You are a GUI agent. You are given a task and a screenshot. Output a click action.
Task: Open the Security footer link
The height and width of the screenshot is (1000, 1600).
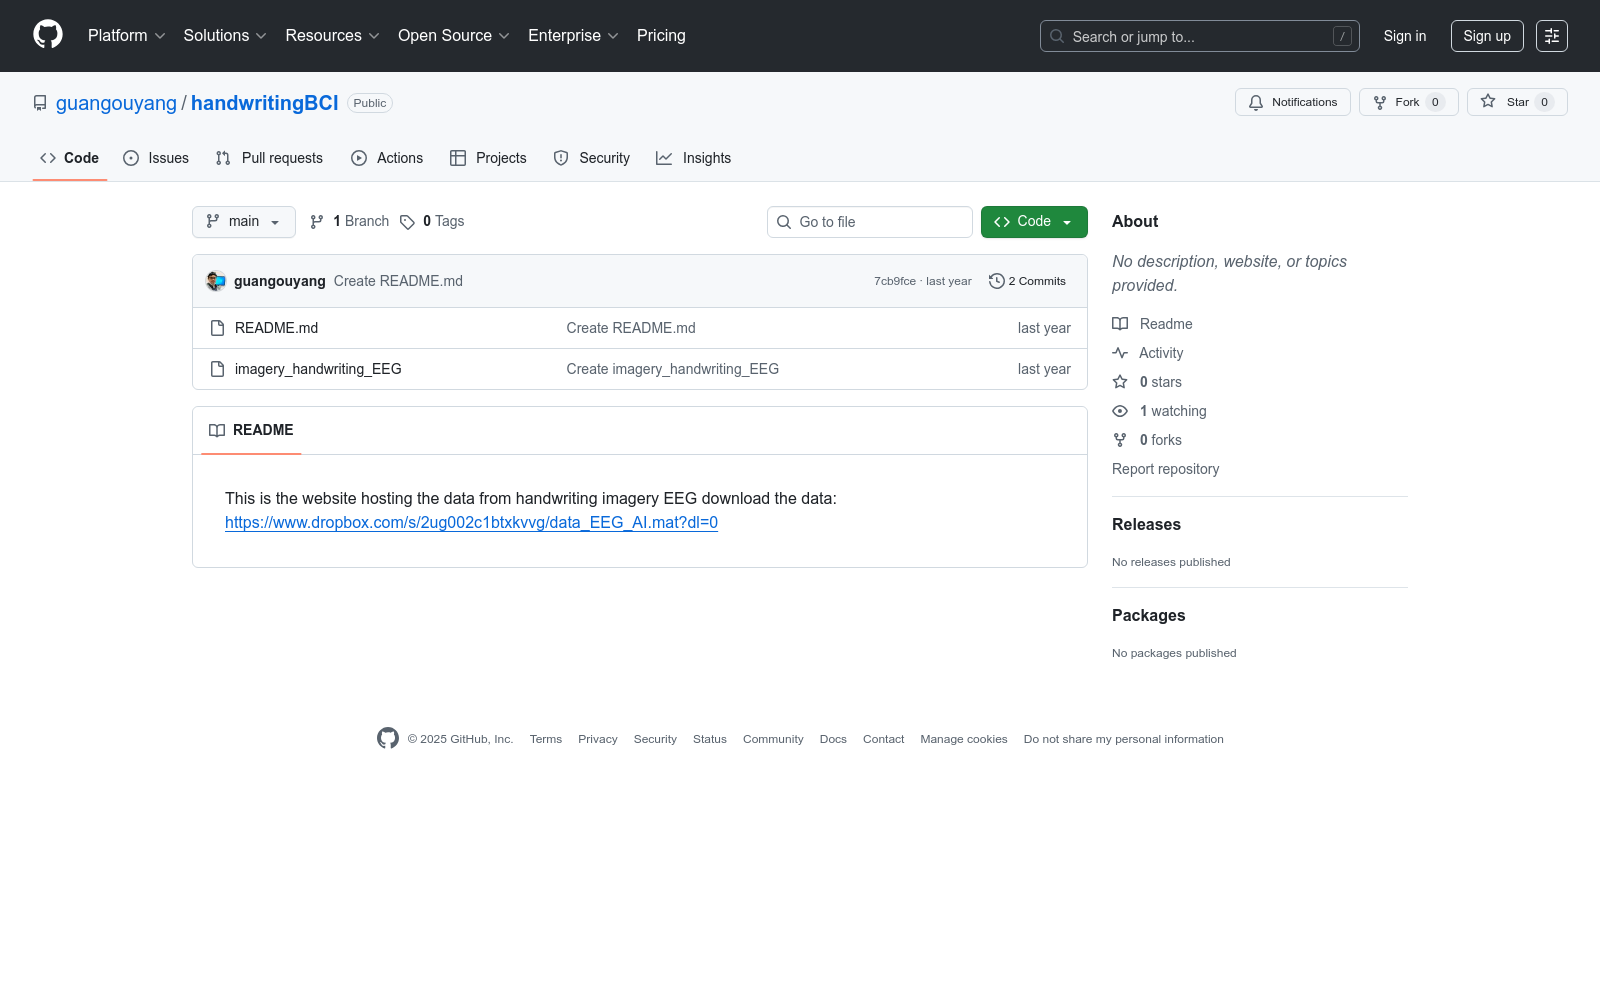(655, 739)
